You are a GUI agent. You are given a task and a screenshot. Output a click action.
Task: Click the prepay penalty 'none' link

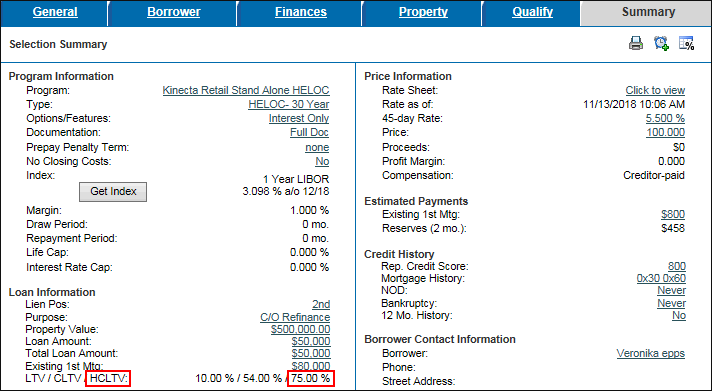tap(317, 148)
